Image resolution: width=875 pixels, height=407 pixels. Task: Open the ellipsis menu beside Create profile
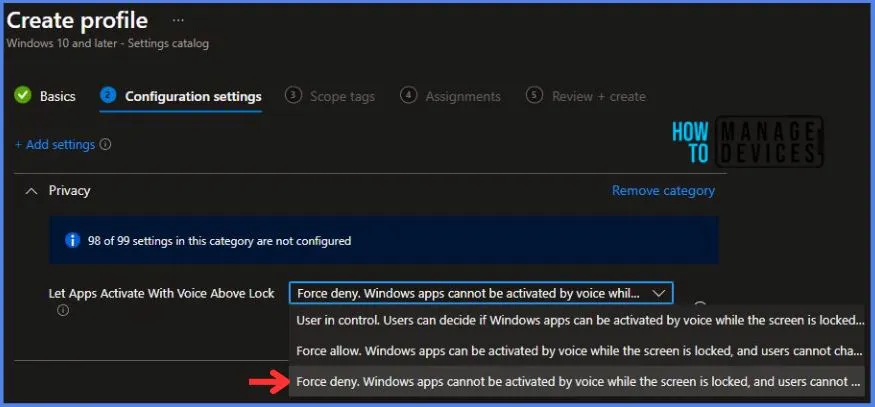click(178, 20)
